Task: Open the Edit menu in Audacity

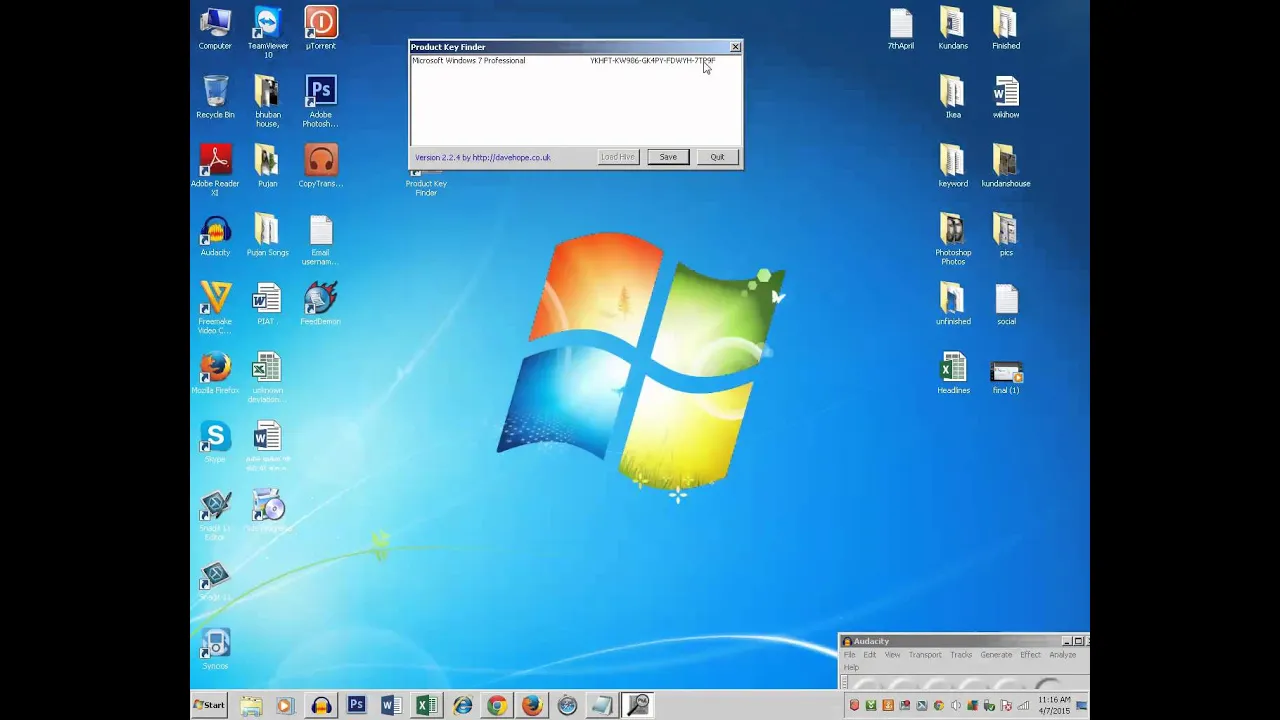Action: coord(870,655)
